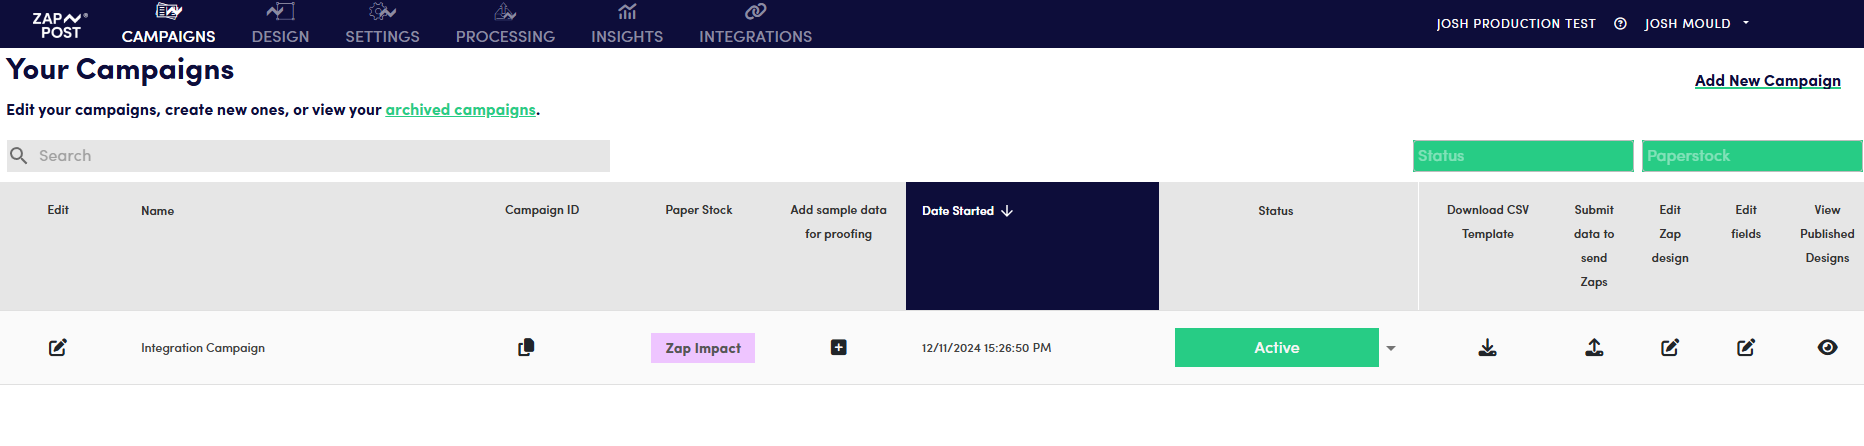Open the Status filter dropdown
Image resolution: width=1864 pixels, height=446 pixels.
(x=1522, y=156)
